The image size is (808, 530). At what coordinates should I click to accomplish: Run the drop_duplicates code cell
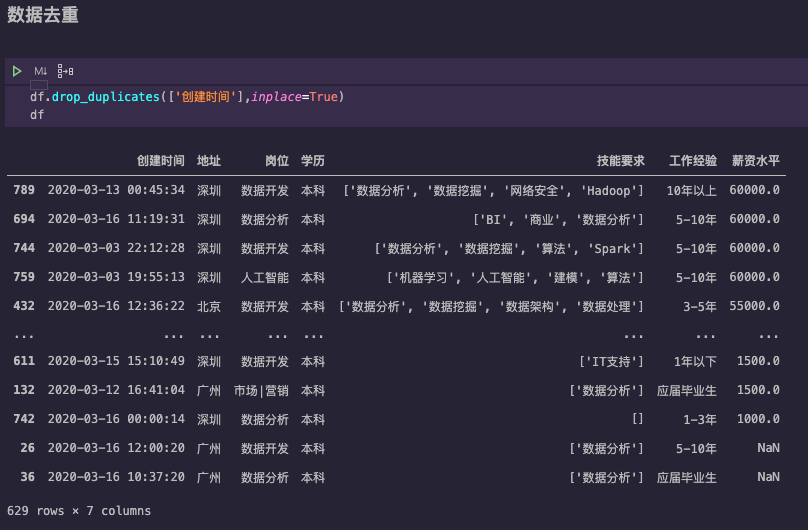[x=17, y=71]
